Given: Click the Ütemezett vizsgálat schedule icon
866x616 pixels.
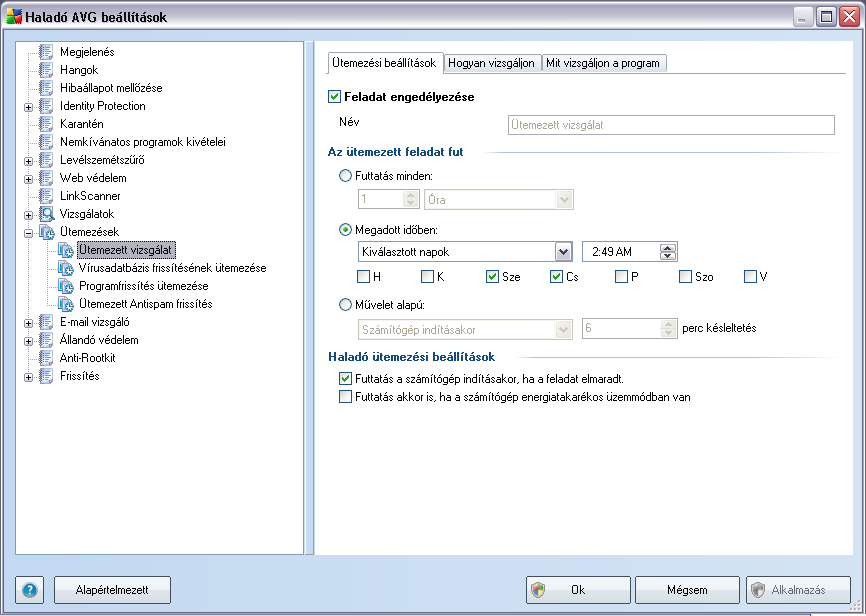Looking at the screenshot, I should (66, 250).
